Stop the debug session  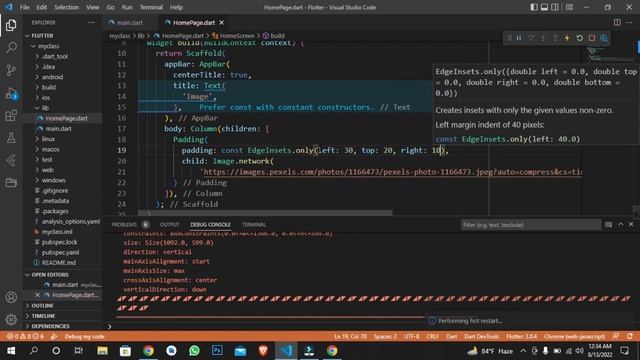[x=592, y=38]
